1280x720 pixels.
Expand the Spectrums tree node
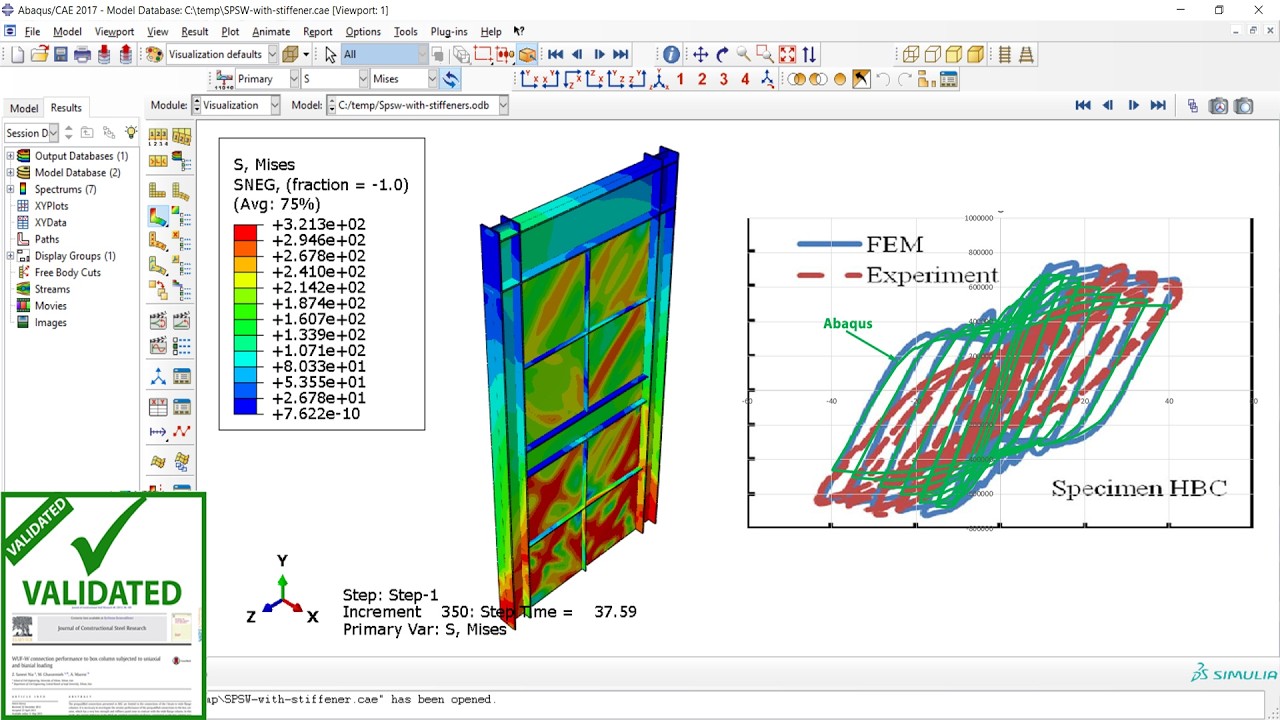tap(10, 189)
